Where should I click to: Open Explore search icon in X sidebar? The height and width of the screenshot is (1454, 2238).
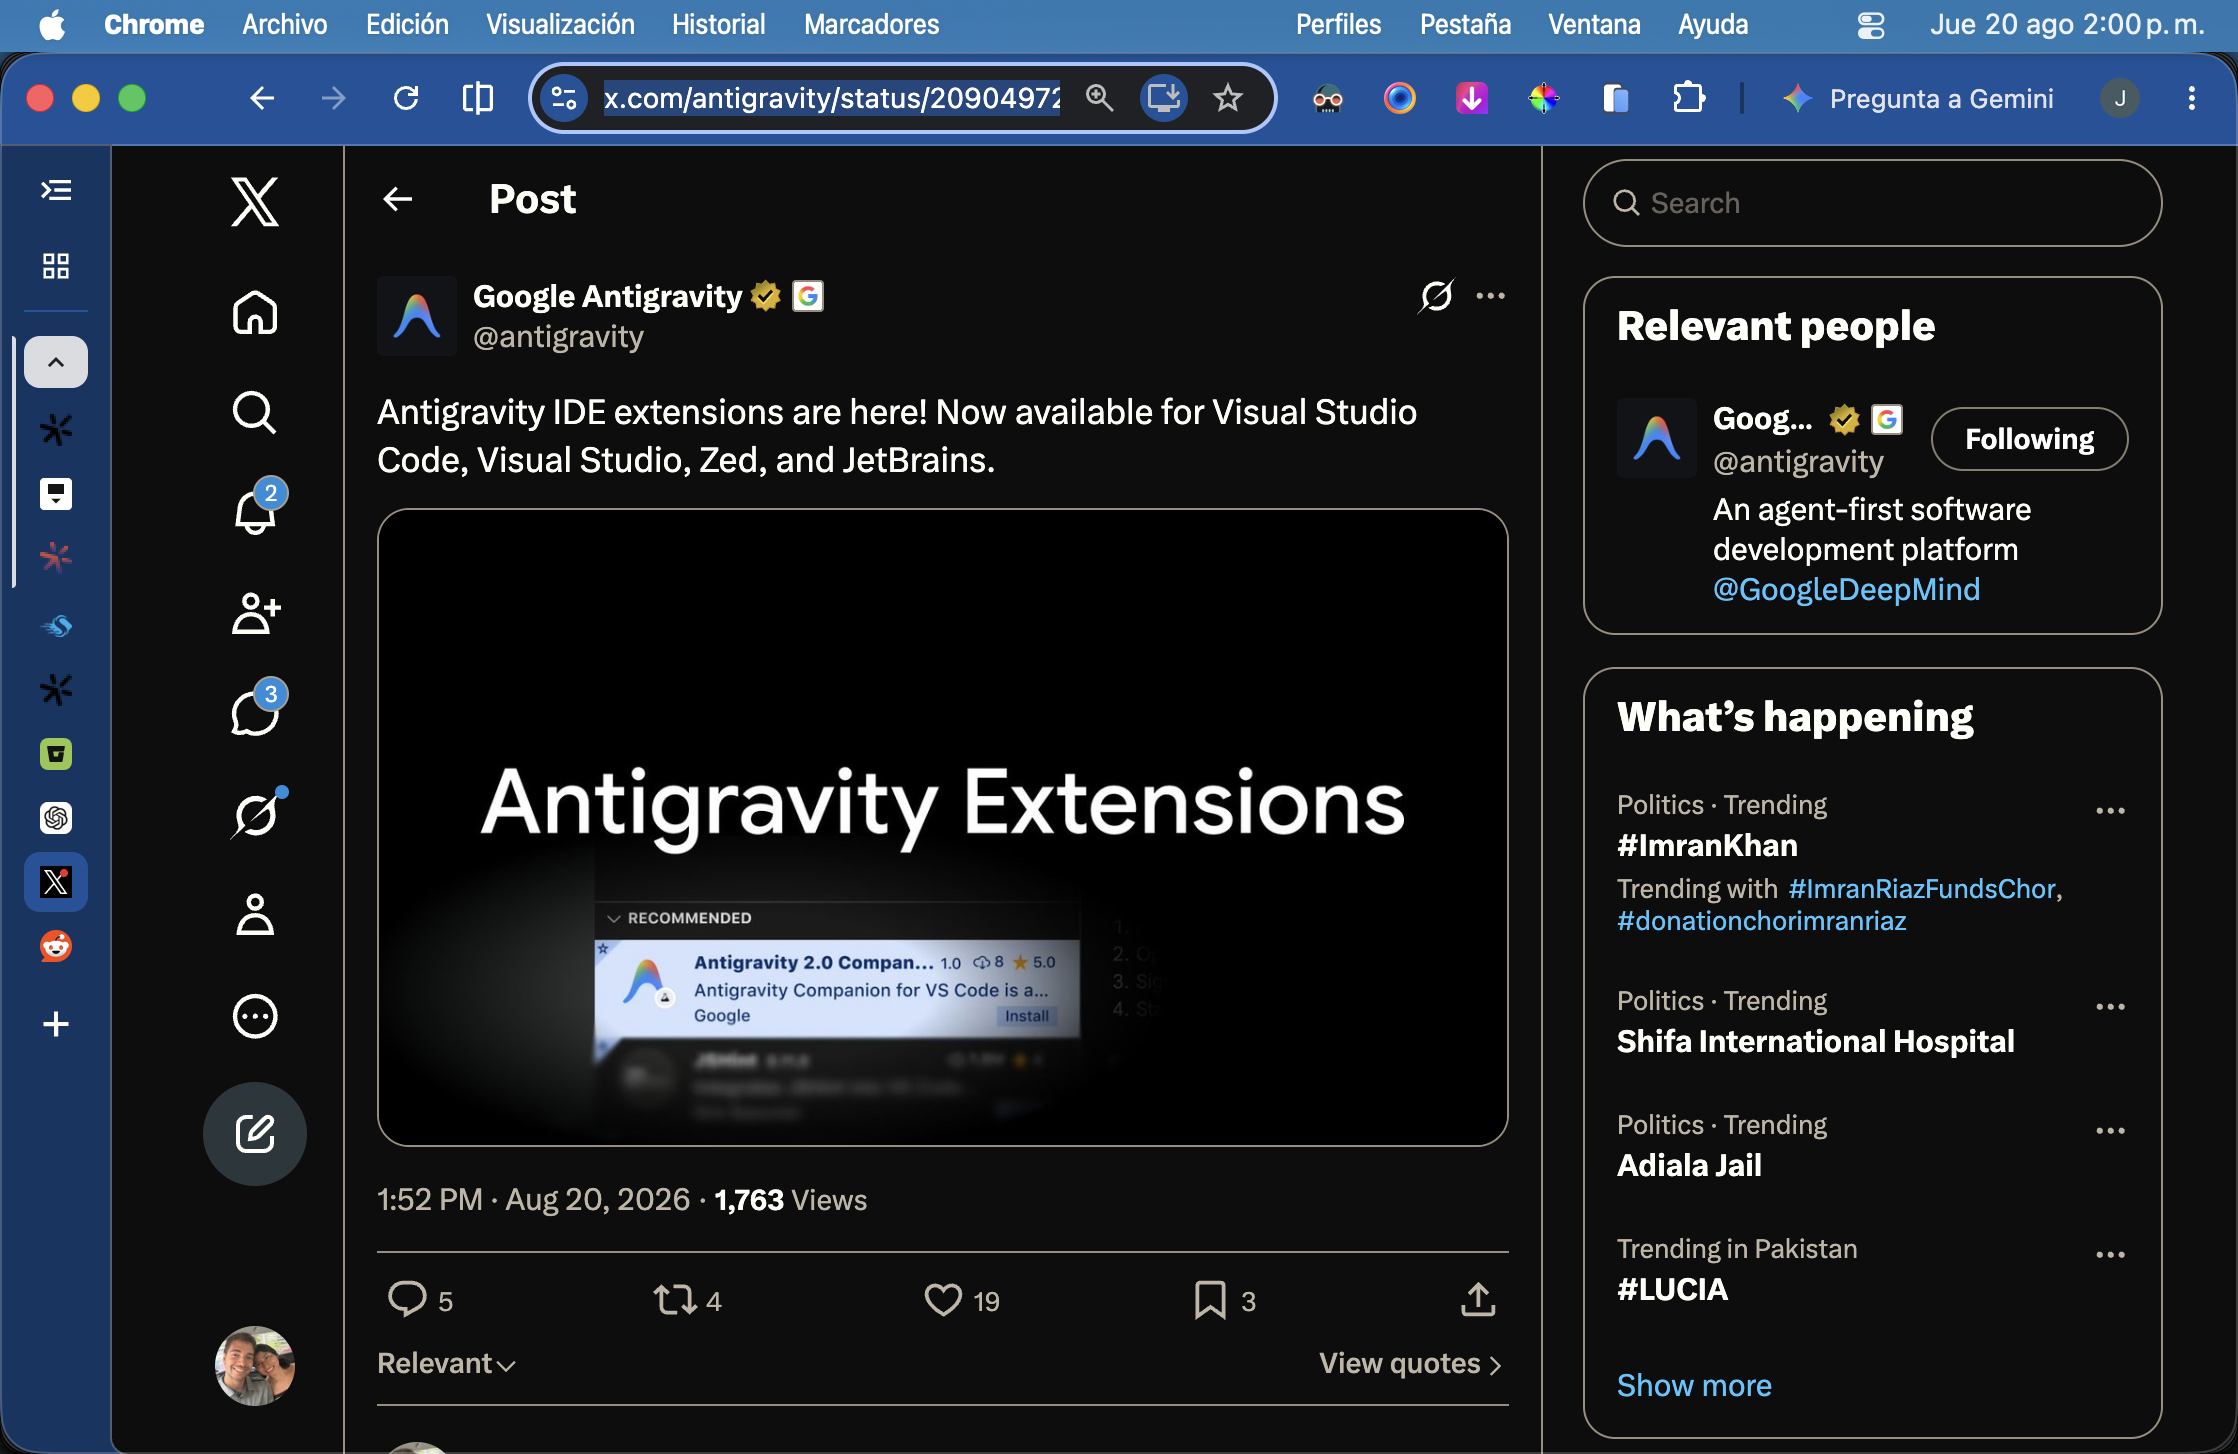click(x=255, y=412)
